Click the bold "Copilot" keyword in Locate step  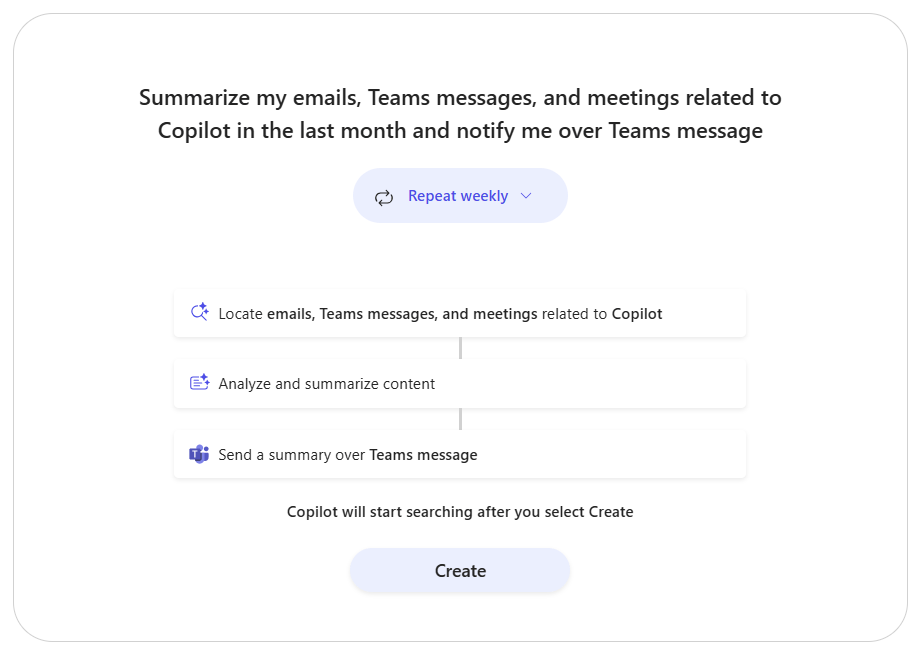pyautogui.click(x=637, y=314)
